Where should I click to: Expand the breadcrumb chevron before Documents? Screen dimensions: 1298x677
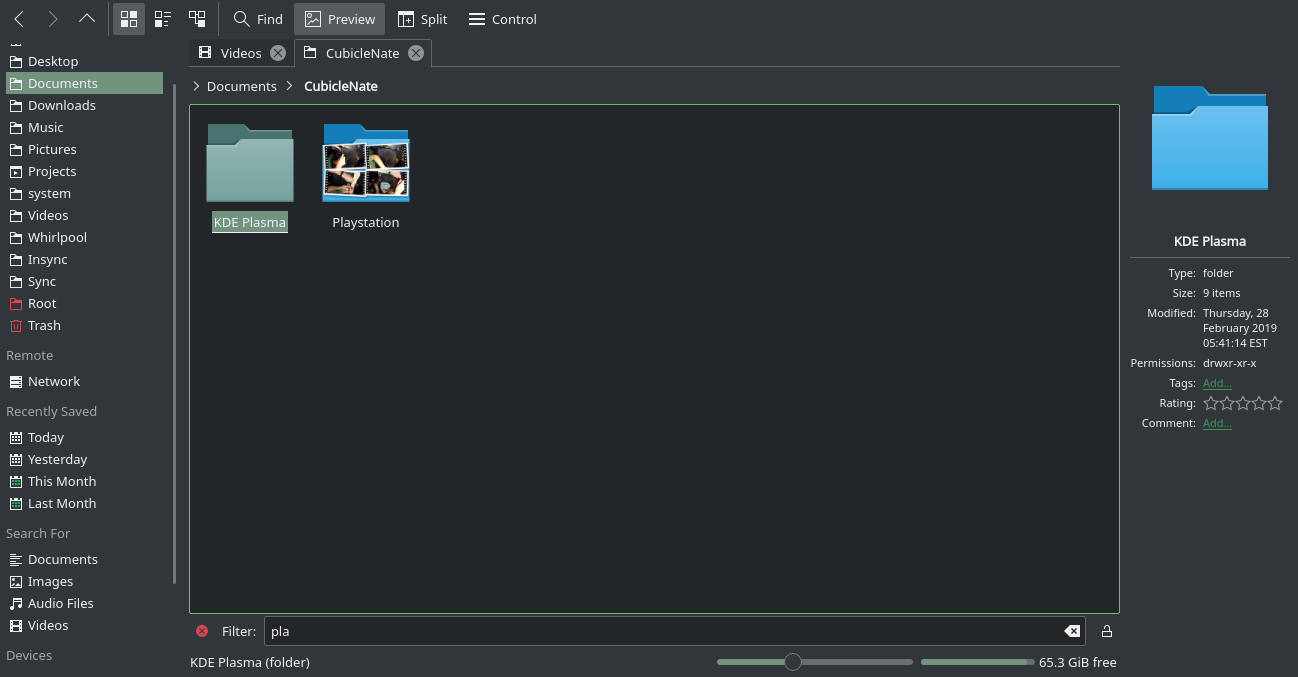coord(196,86)
